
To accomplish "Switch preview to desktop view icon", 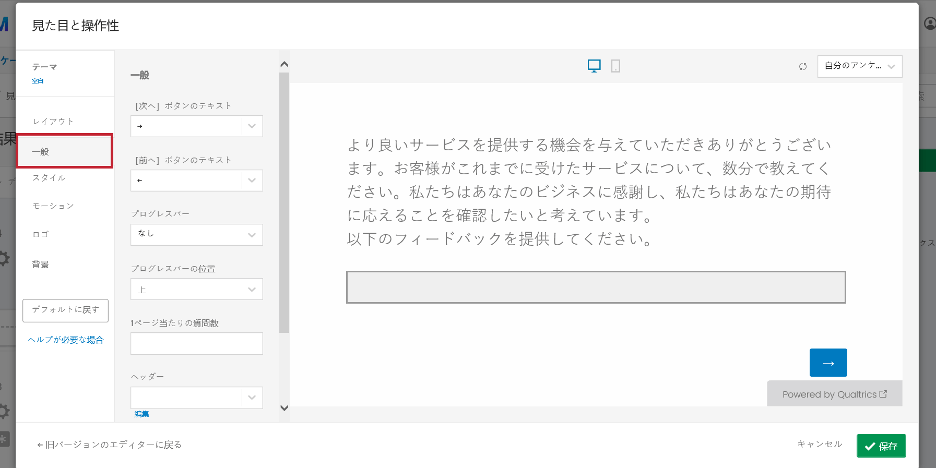I will (x=594, y=66).
